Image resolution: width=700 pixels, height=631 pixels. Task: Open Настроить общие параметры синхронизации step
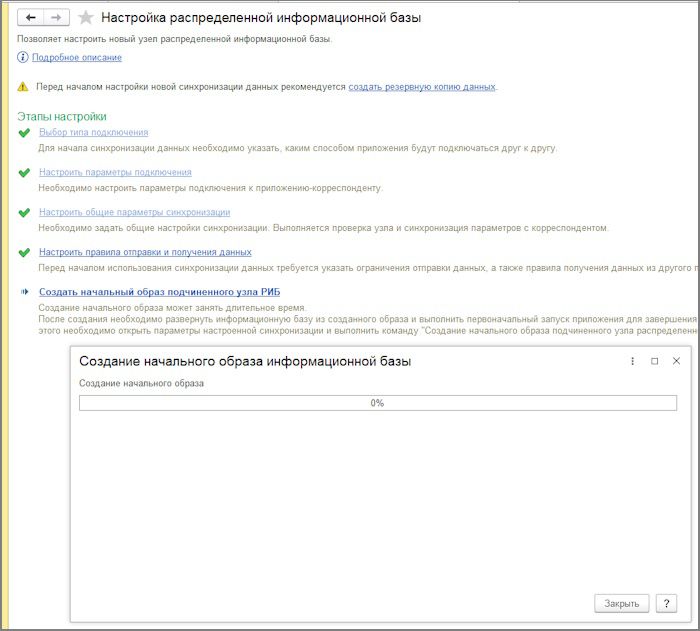(134, 212)
